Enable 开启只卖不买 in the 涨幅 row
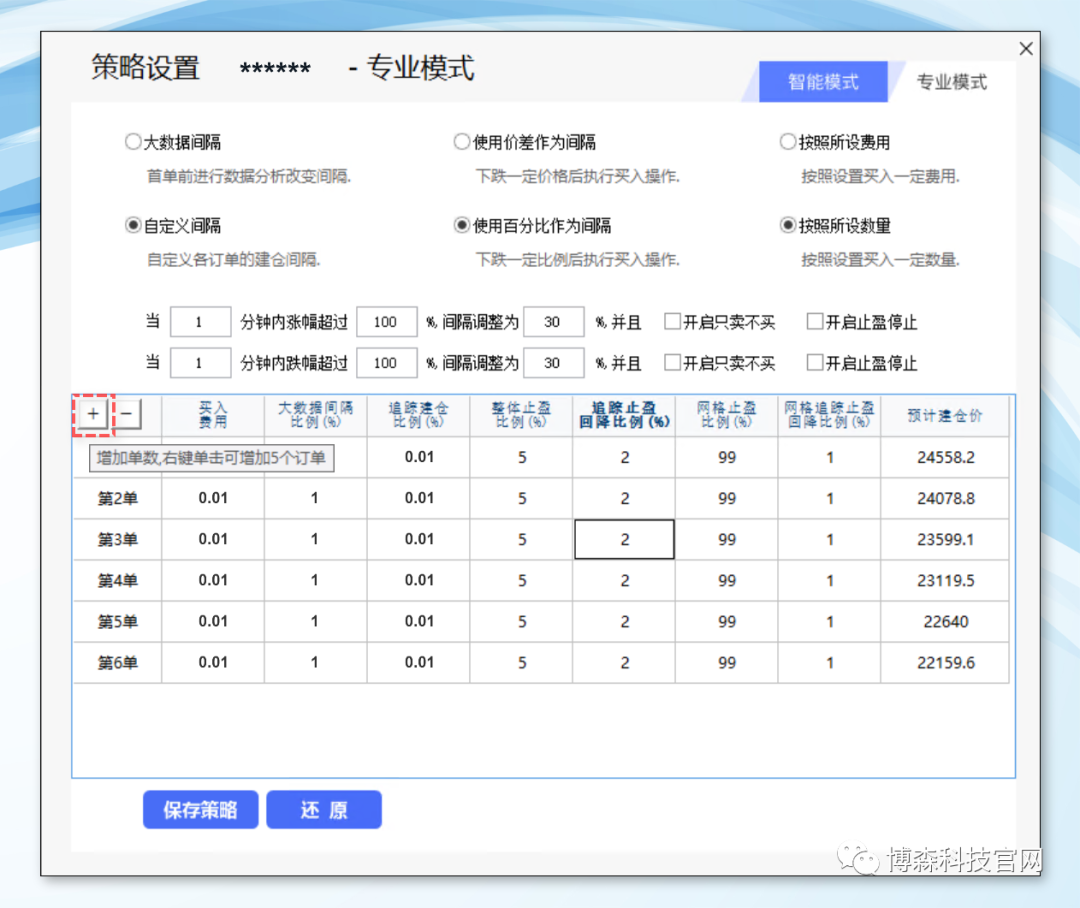The width and height of the screenshot is (1080, 908). 672,322
